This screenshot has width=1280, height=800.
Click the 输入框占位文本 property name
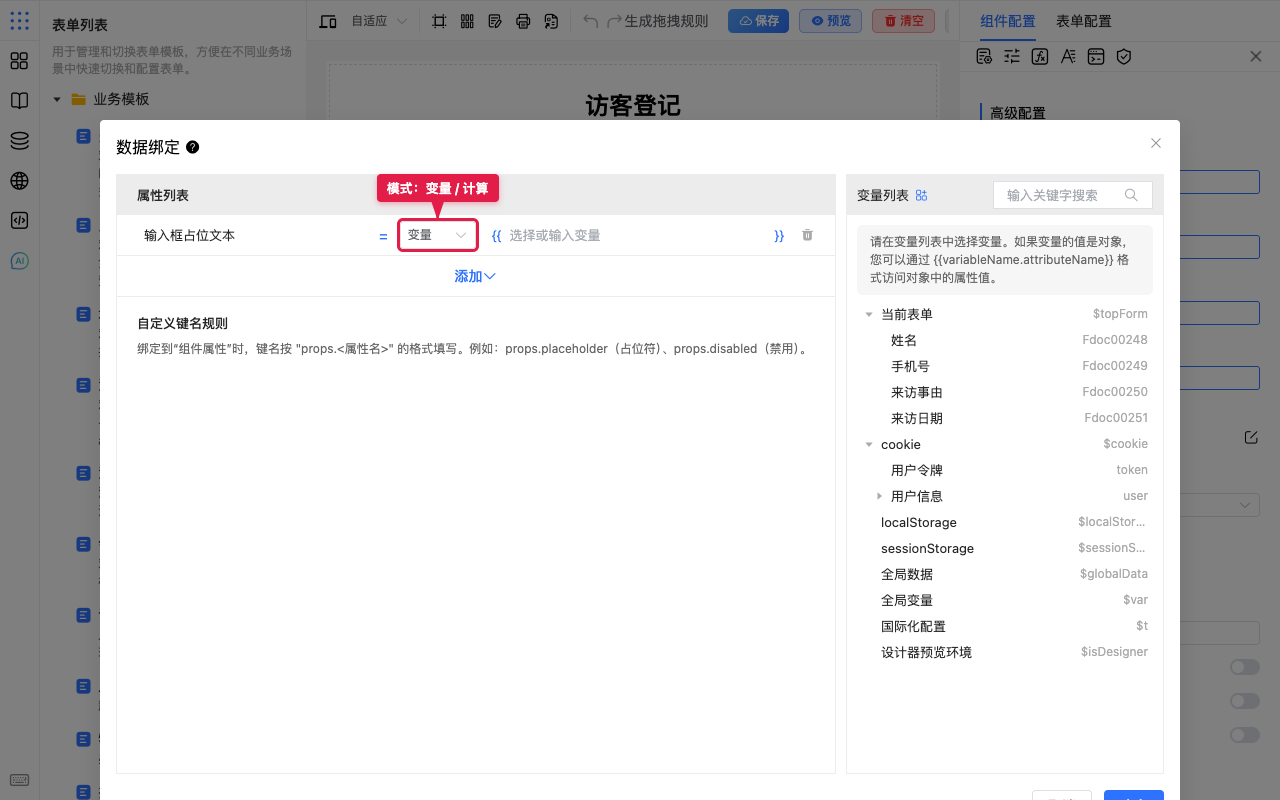point(189,235)
